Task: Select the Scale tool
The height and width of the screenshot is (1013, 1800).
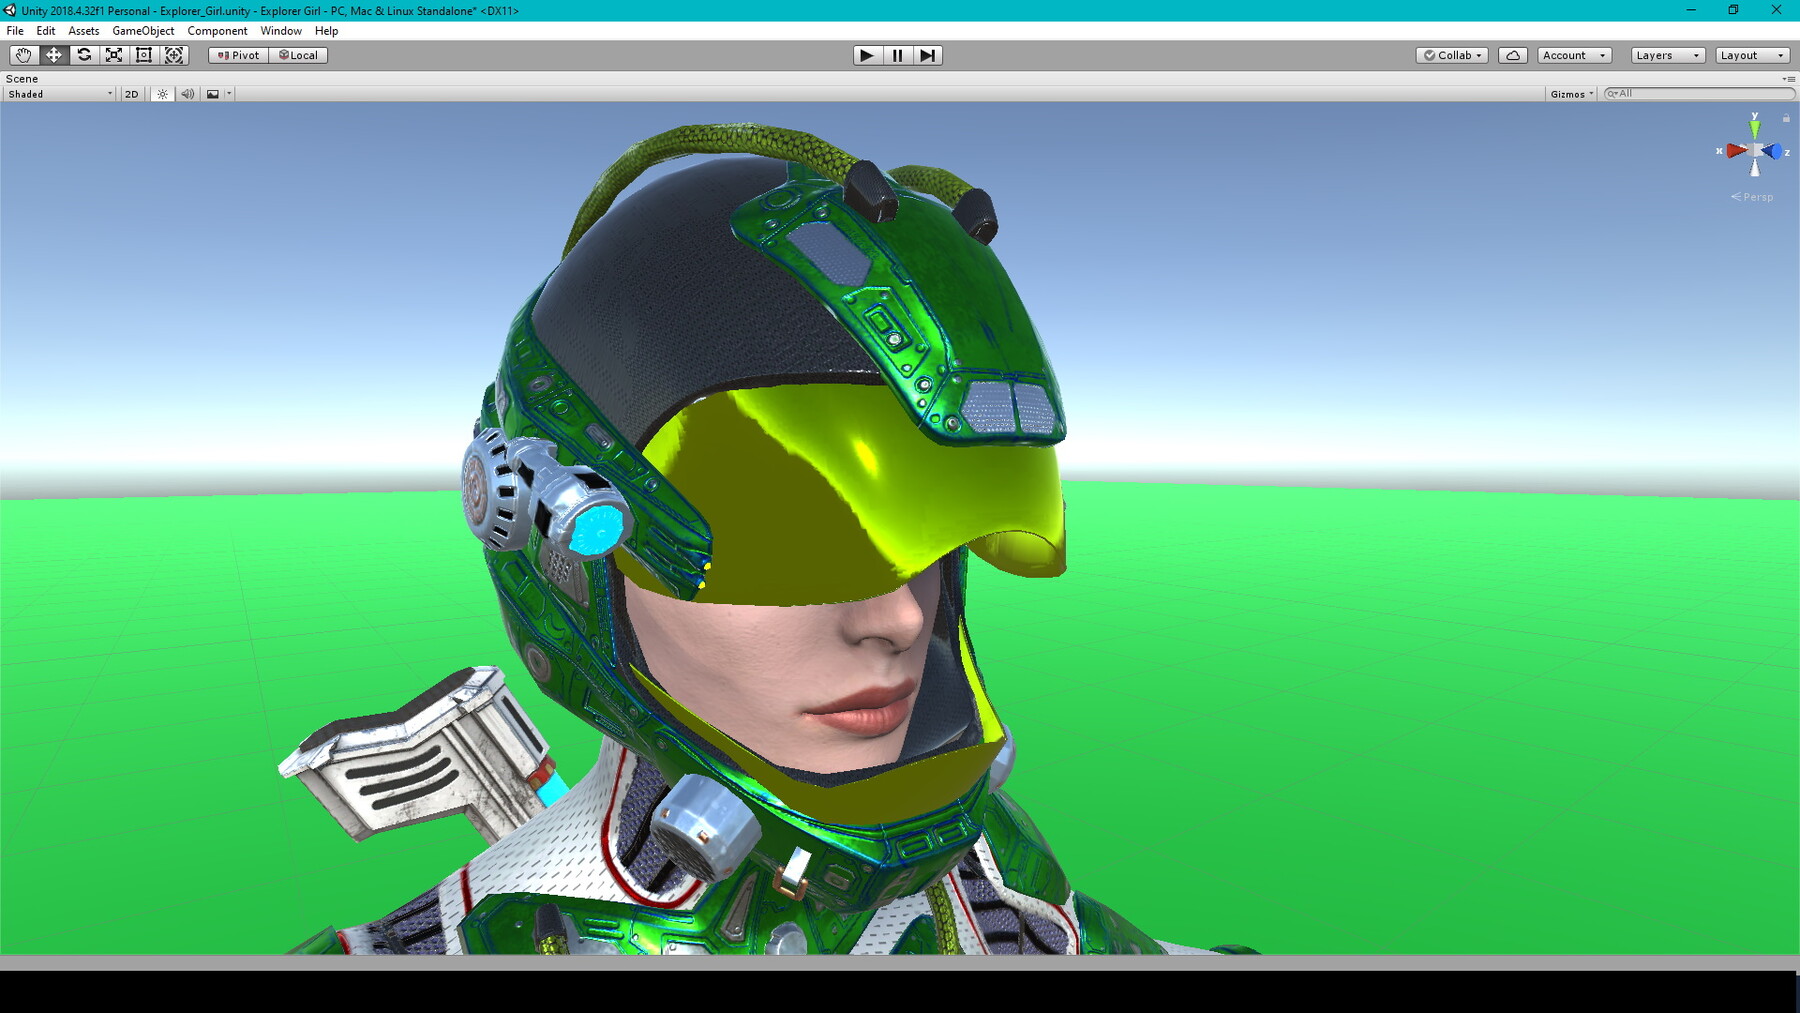Action: pos(114,55)
